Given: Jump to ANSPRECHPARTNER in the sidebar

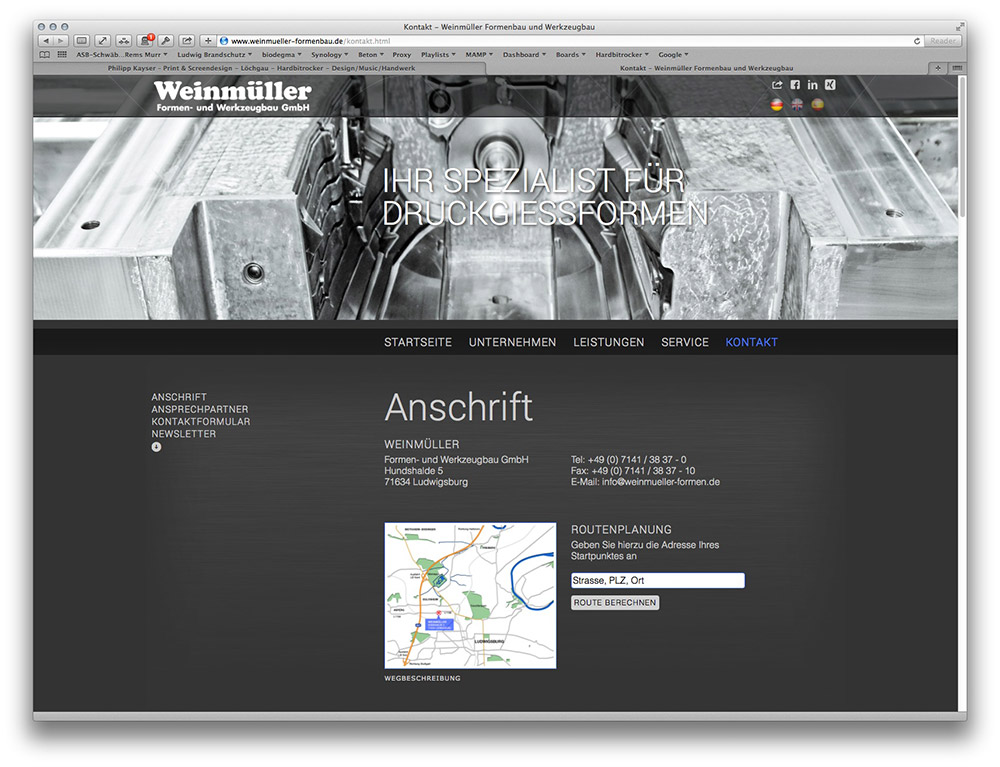Looking at the screenshot, I should (200, 409).
